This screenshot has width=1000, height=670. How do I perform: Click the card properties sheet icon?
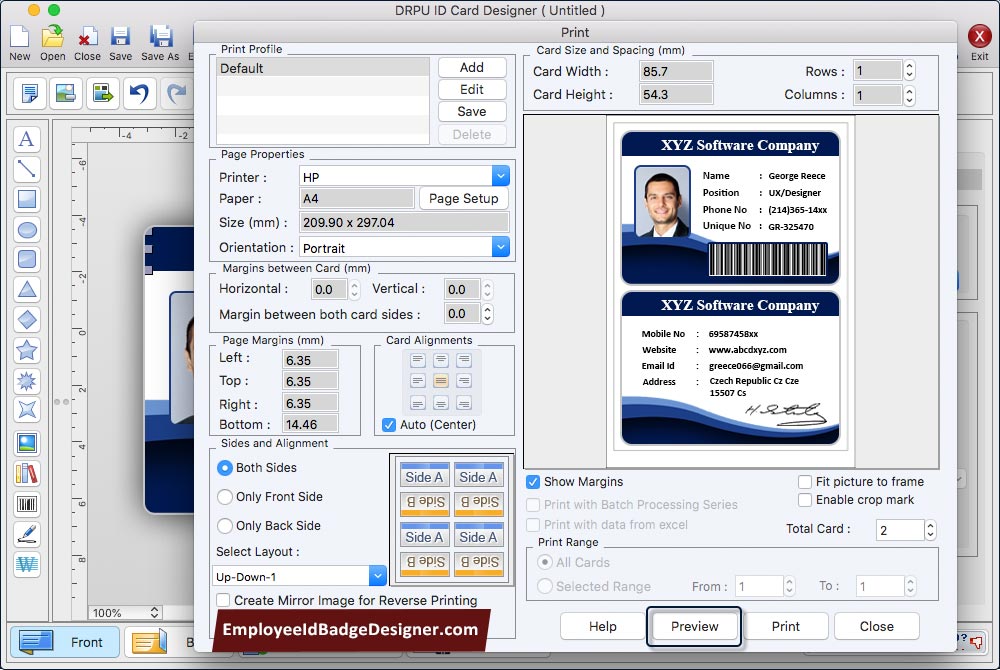[29, 93]
